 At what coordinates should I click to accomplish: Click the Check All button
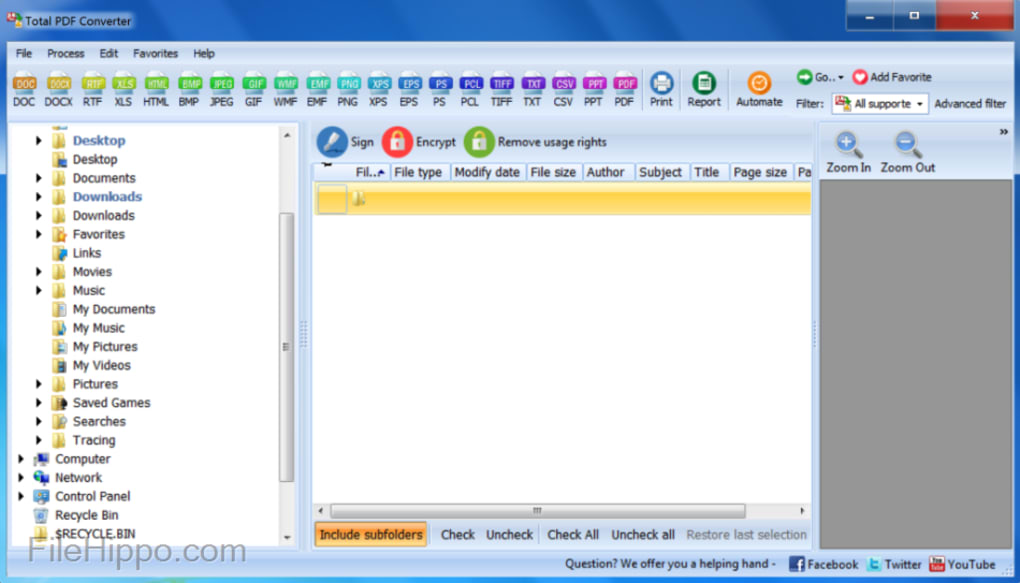572,534
